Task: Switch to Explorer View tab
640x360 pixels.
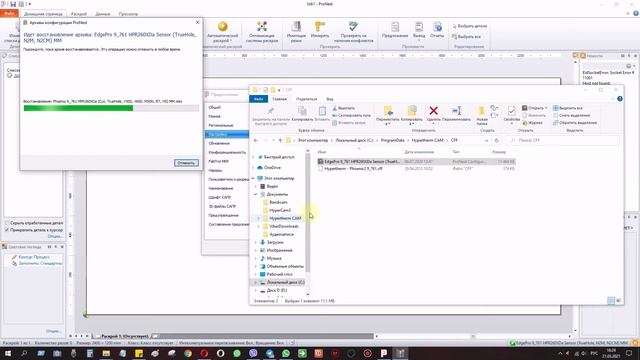Action: click(329, 99)
